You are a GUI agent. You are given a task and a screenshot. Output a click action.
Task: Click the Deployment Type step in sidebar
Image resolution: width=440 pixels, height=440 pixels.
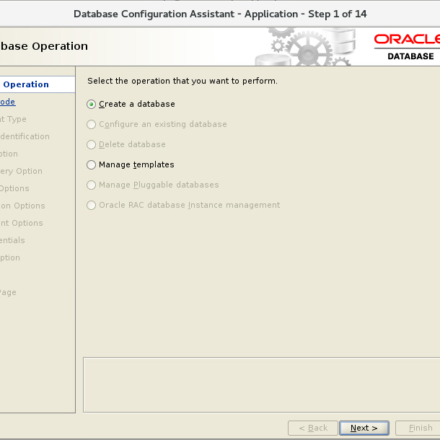(13, 119)
